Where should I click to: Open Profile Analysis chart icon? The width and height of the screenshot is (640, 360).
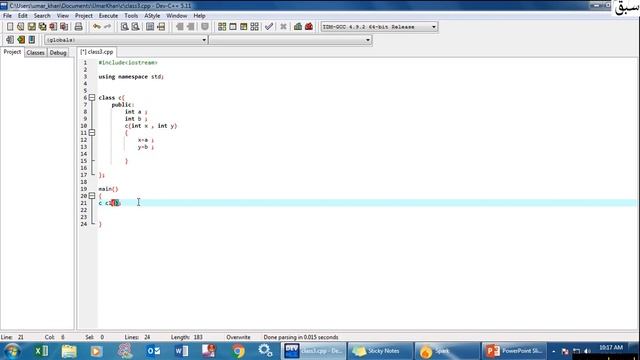(x=298, y=27)
